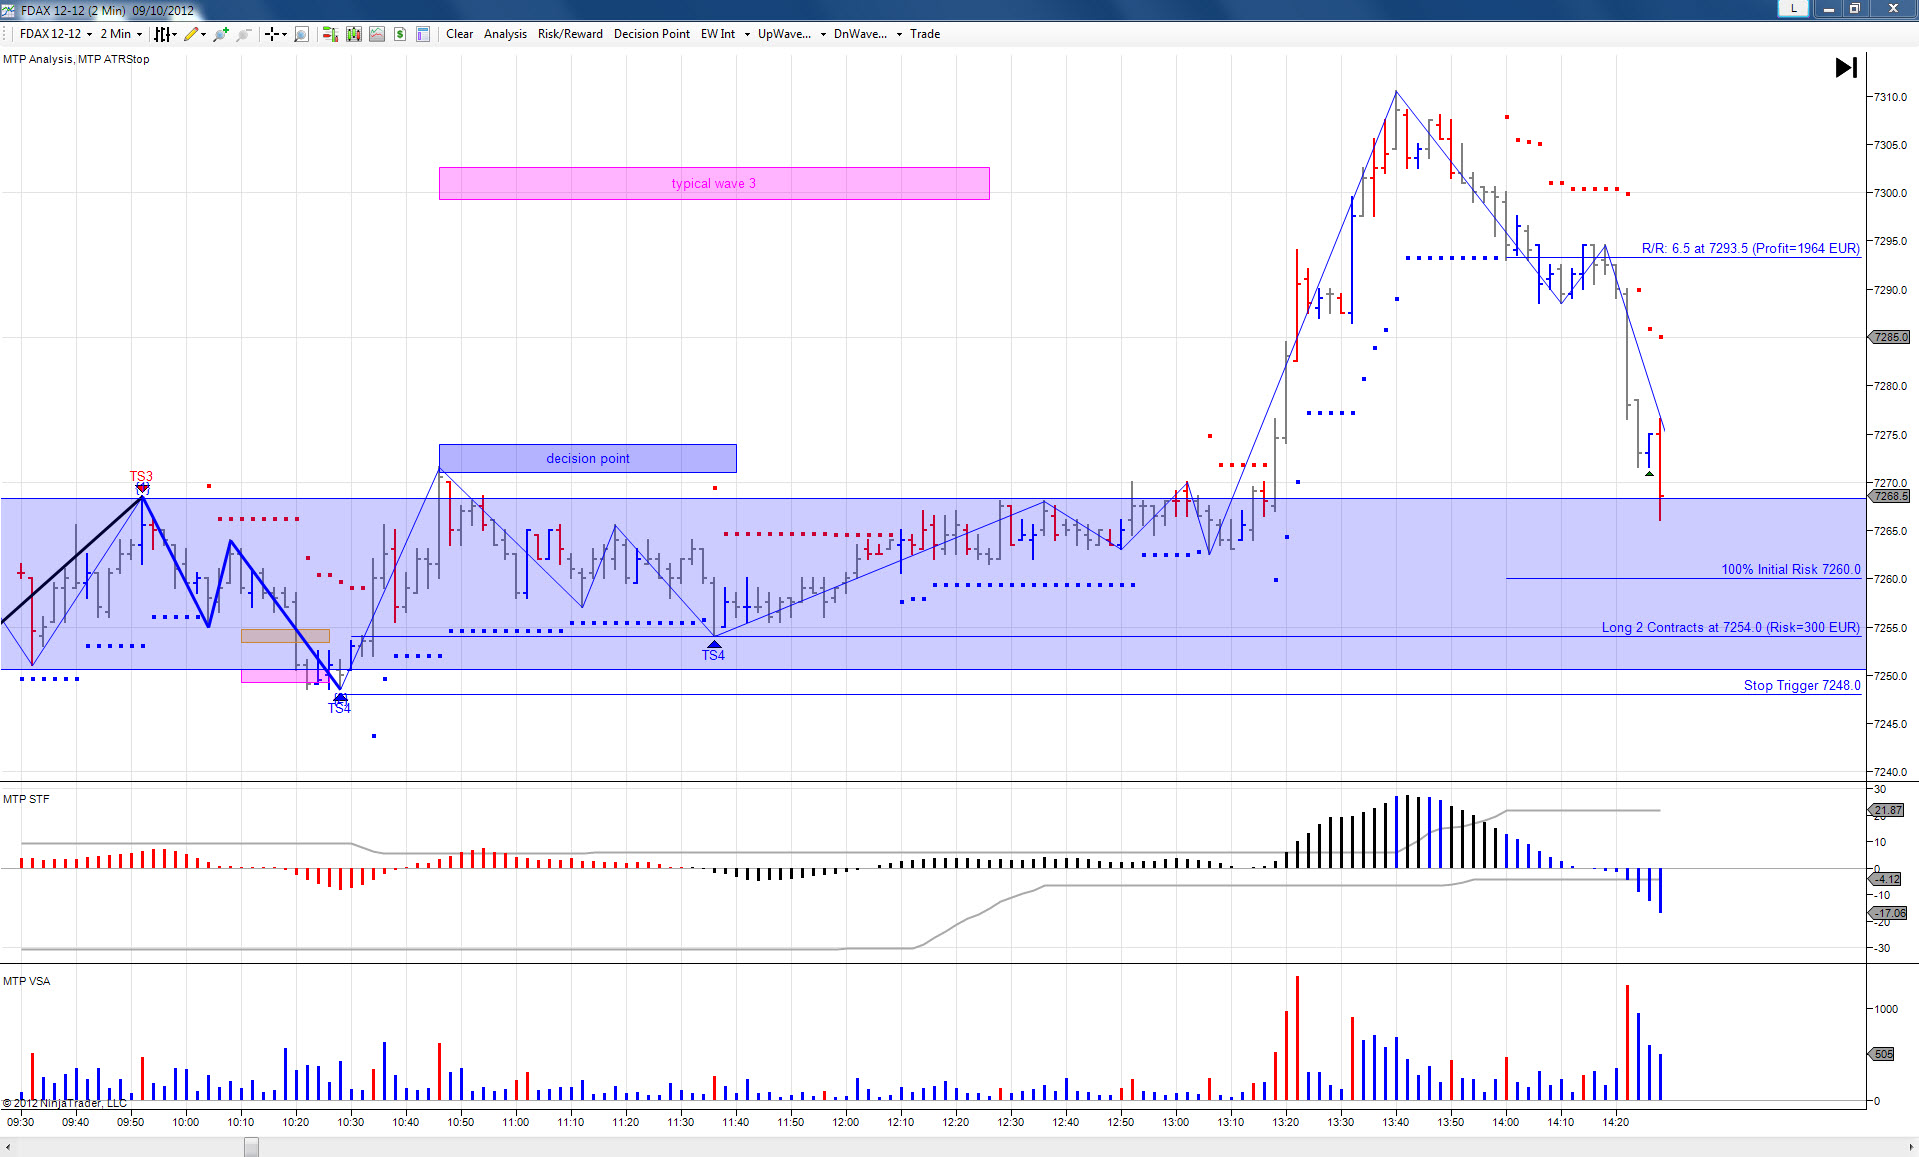Jump to latest bar with skip-forward arrow
Image resolution: width=1919 pixels, height=1157 pixels.
[1846, 68]
